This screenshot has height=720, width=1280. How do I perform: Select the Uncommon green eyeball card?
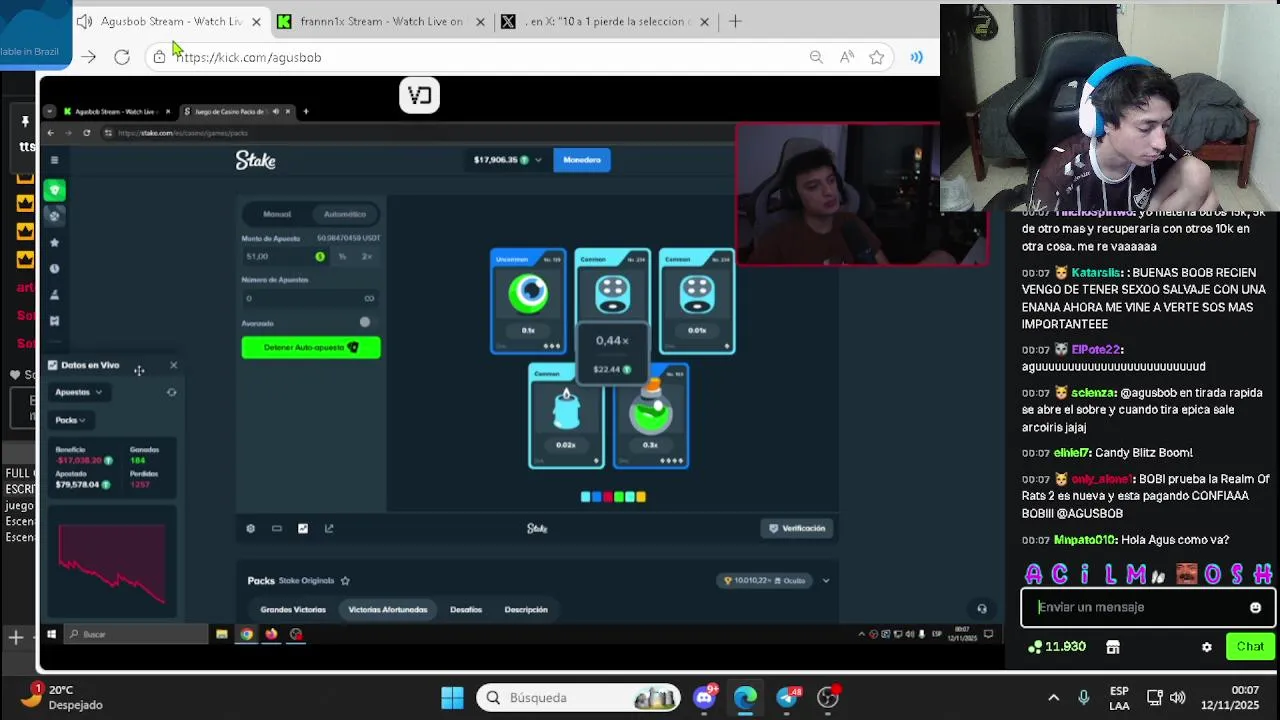pyautogui.click(x=528, y=301)
